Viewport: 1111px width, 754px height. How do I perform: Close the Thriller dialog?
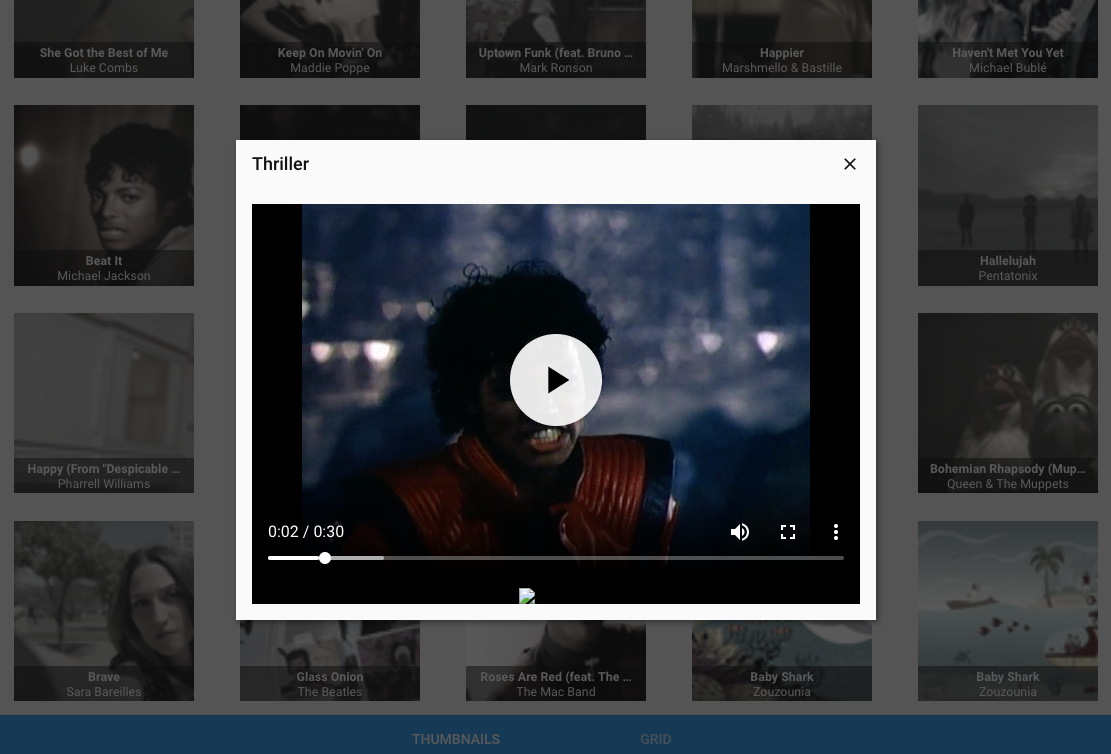coord(850,164)
